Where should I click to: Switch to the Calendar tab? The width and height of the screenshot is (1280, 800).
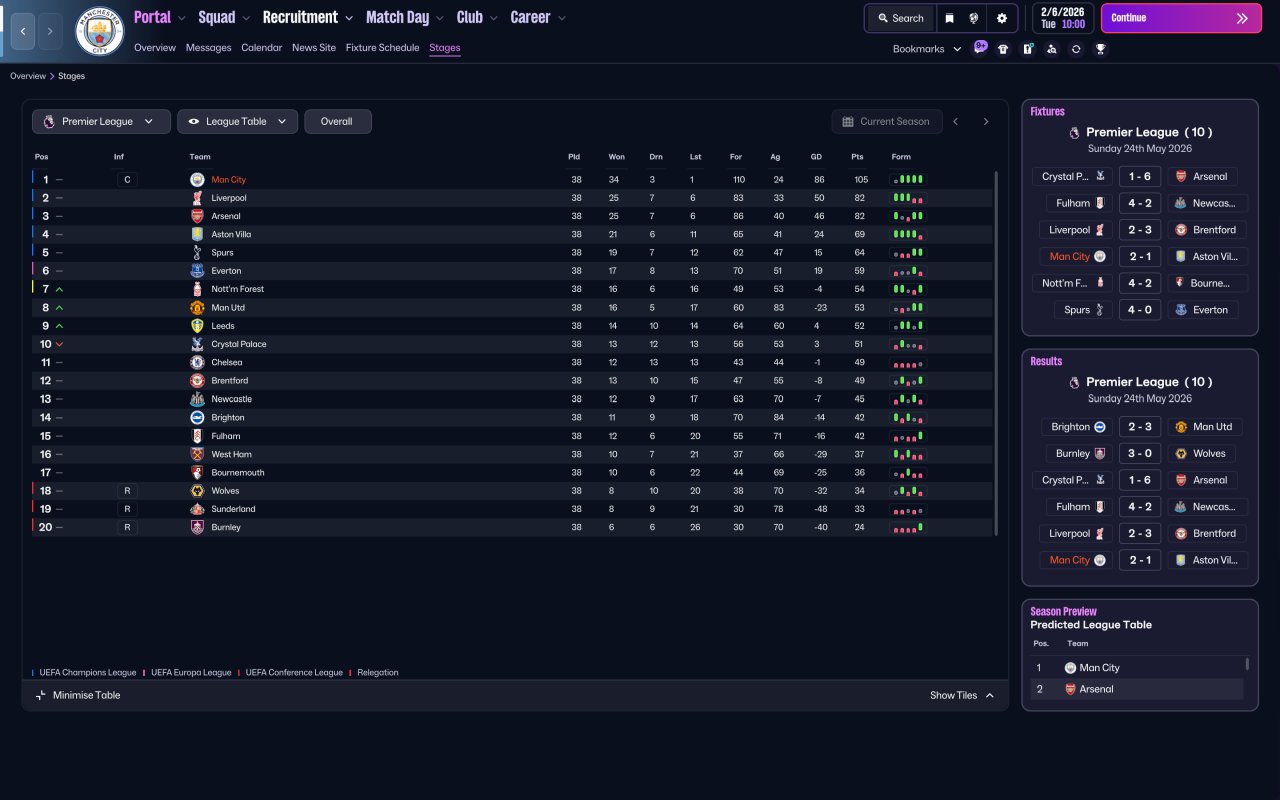coord(262,48)
